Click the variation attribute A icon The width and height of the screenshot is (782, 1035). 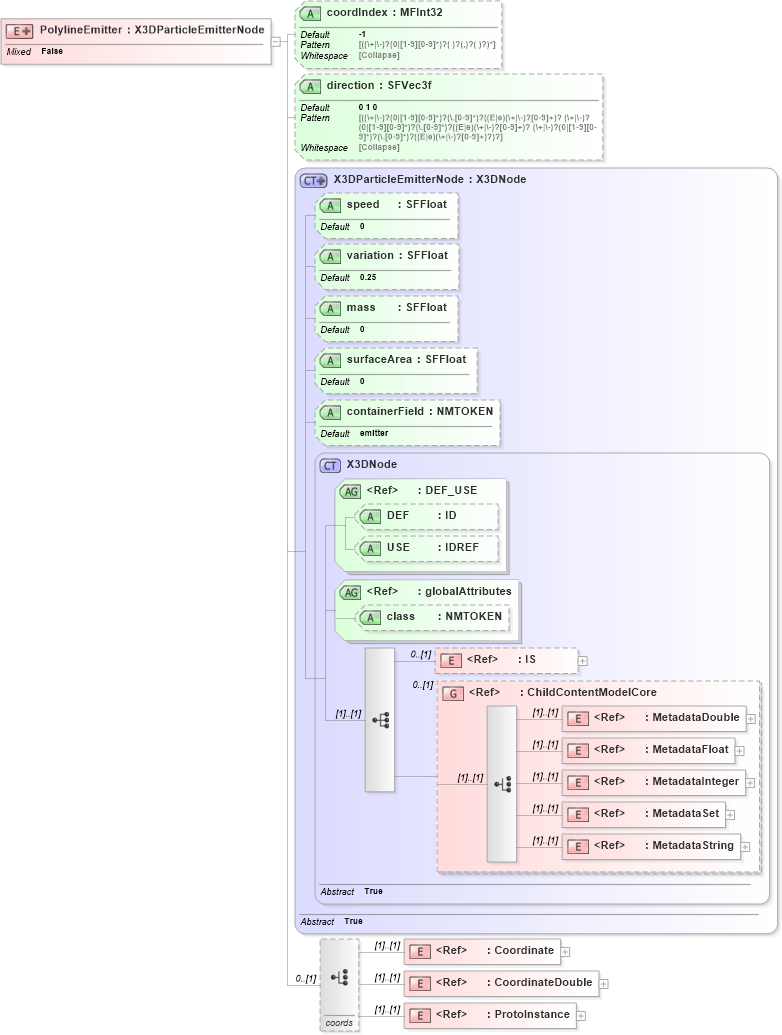click(330, 256)
